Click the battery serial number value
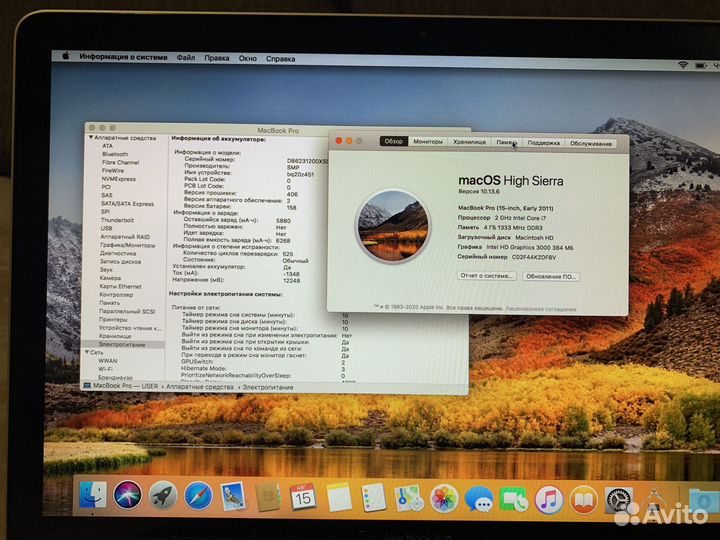Screen dimensions: 720x540 tap(307, 161)
